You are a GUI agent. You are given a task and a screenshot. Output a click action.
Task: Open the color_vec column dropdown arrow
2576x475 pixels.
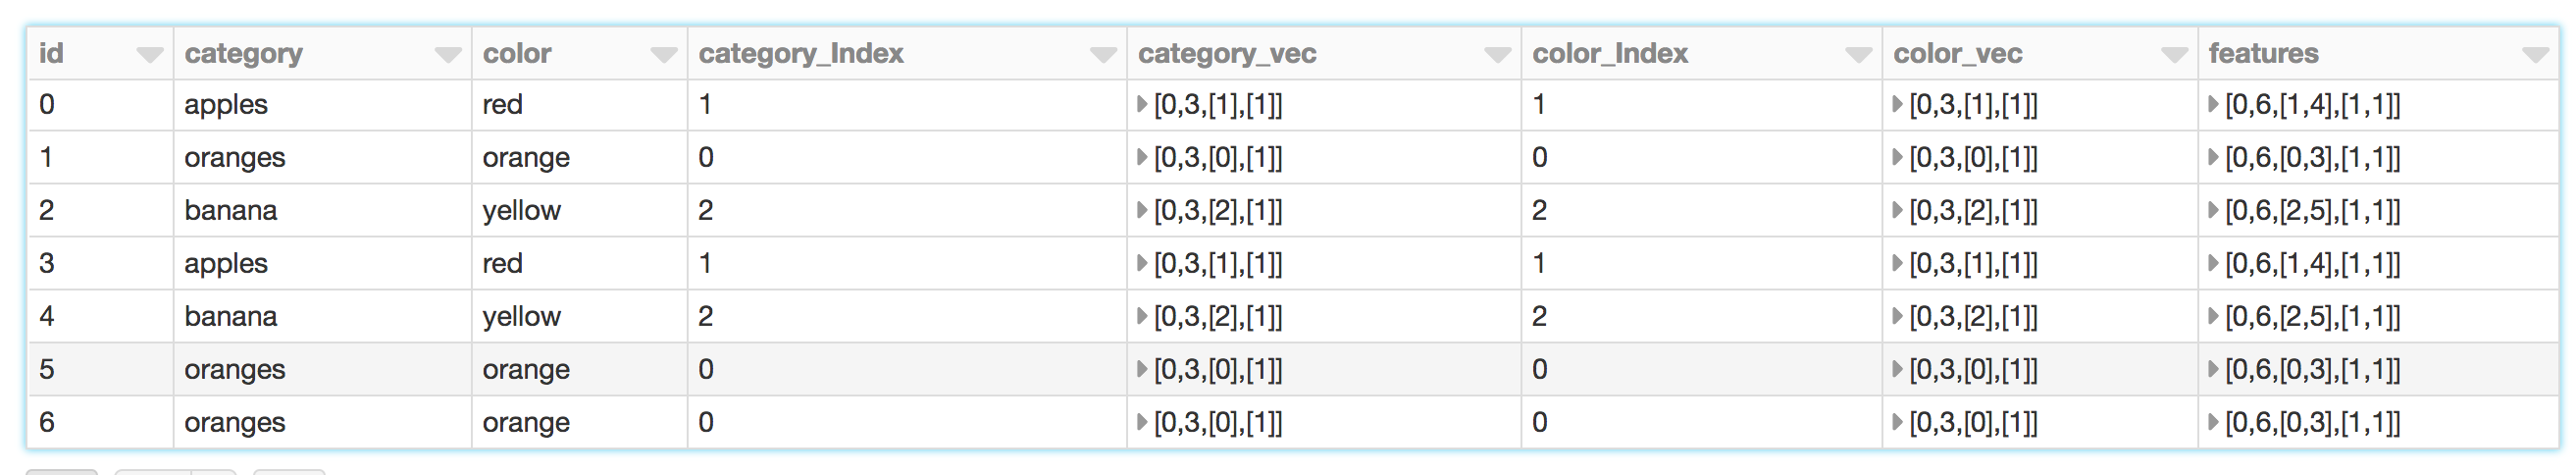coord(2174,55)
